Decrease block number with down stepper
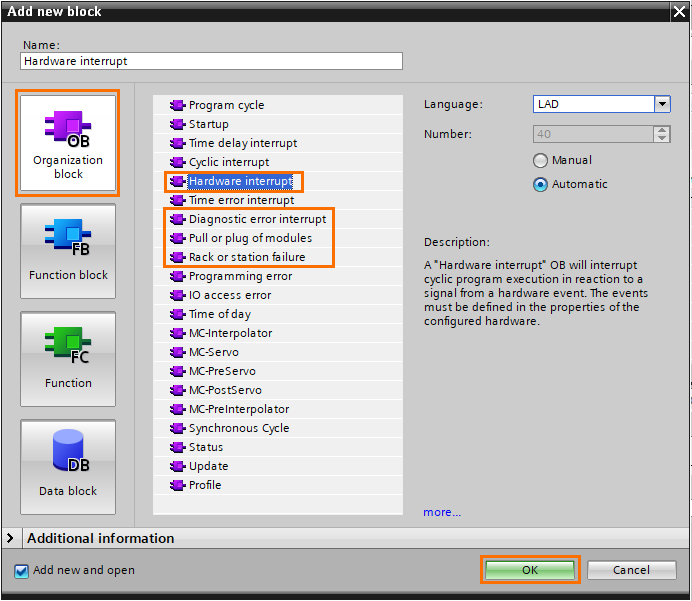 point(662,138)
